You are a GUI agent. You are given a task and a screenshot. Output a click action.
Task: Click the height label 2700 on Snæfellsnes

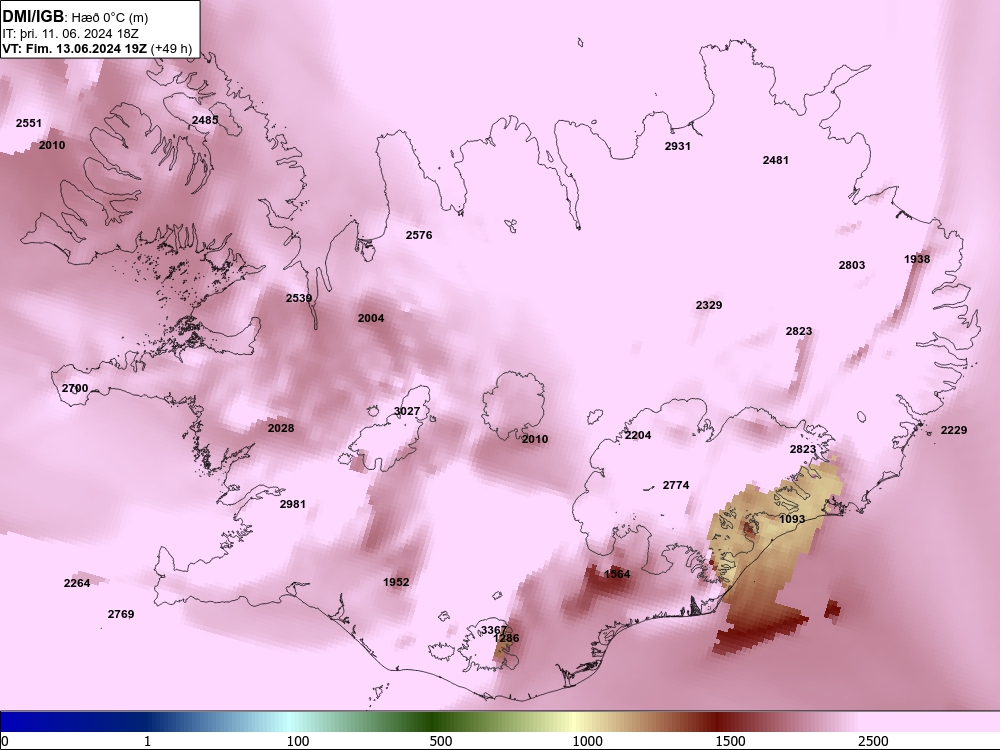75,388
